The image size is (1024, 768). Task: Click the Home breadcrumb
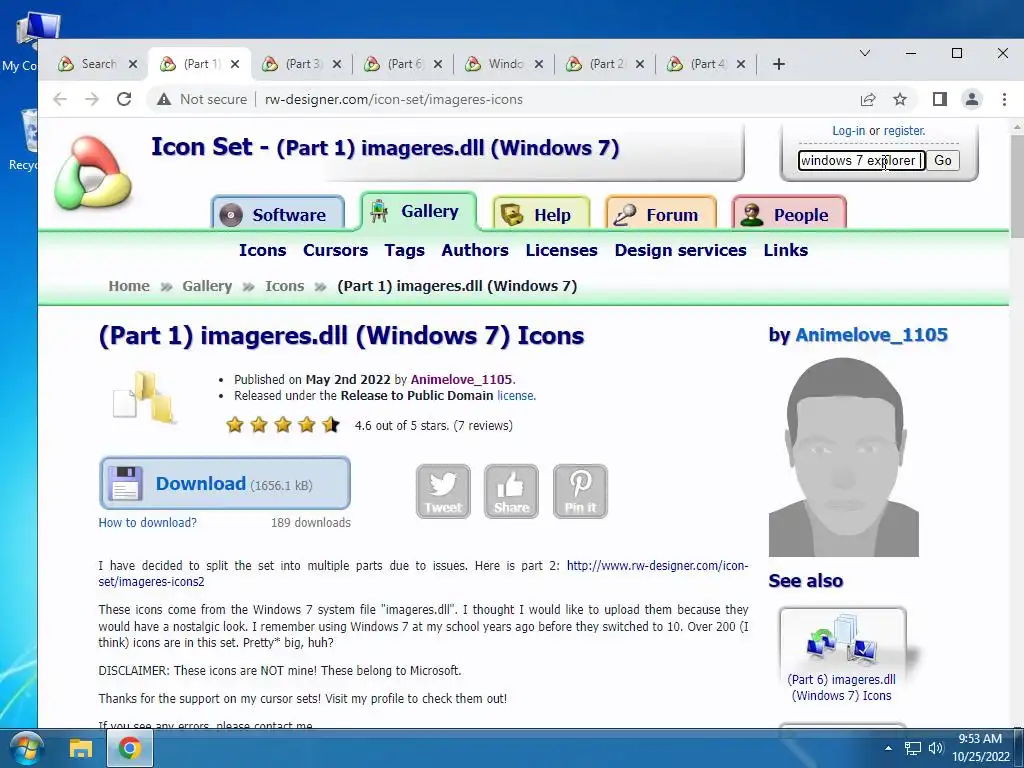[129, 286]
